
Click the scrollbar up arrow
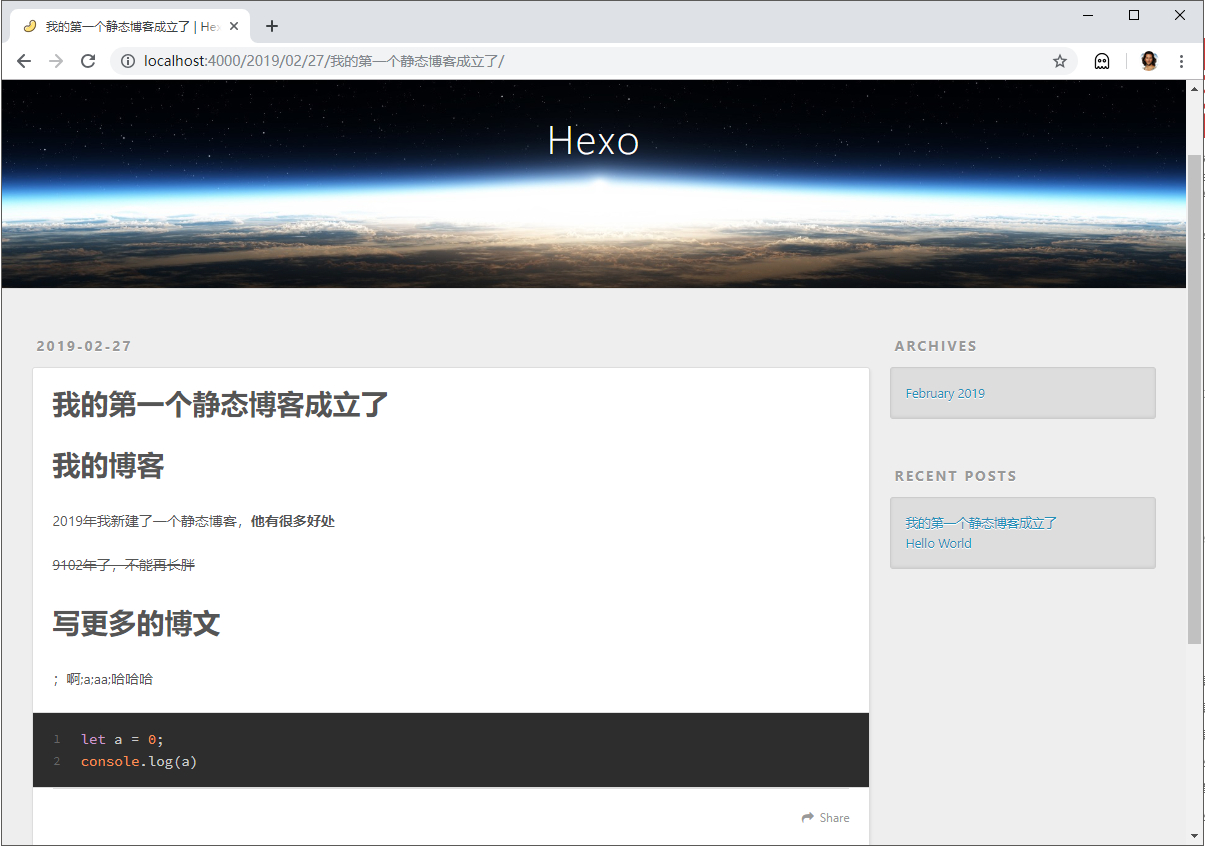1195,89
